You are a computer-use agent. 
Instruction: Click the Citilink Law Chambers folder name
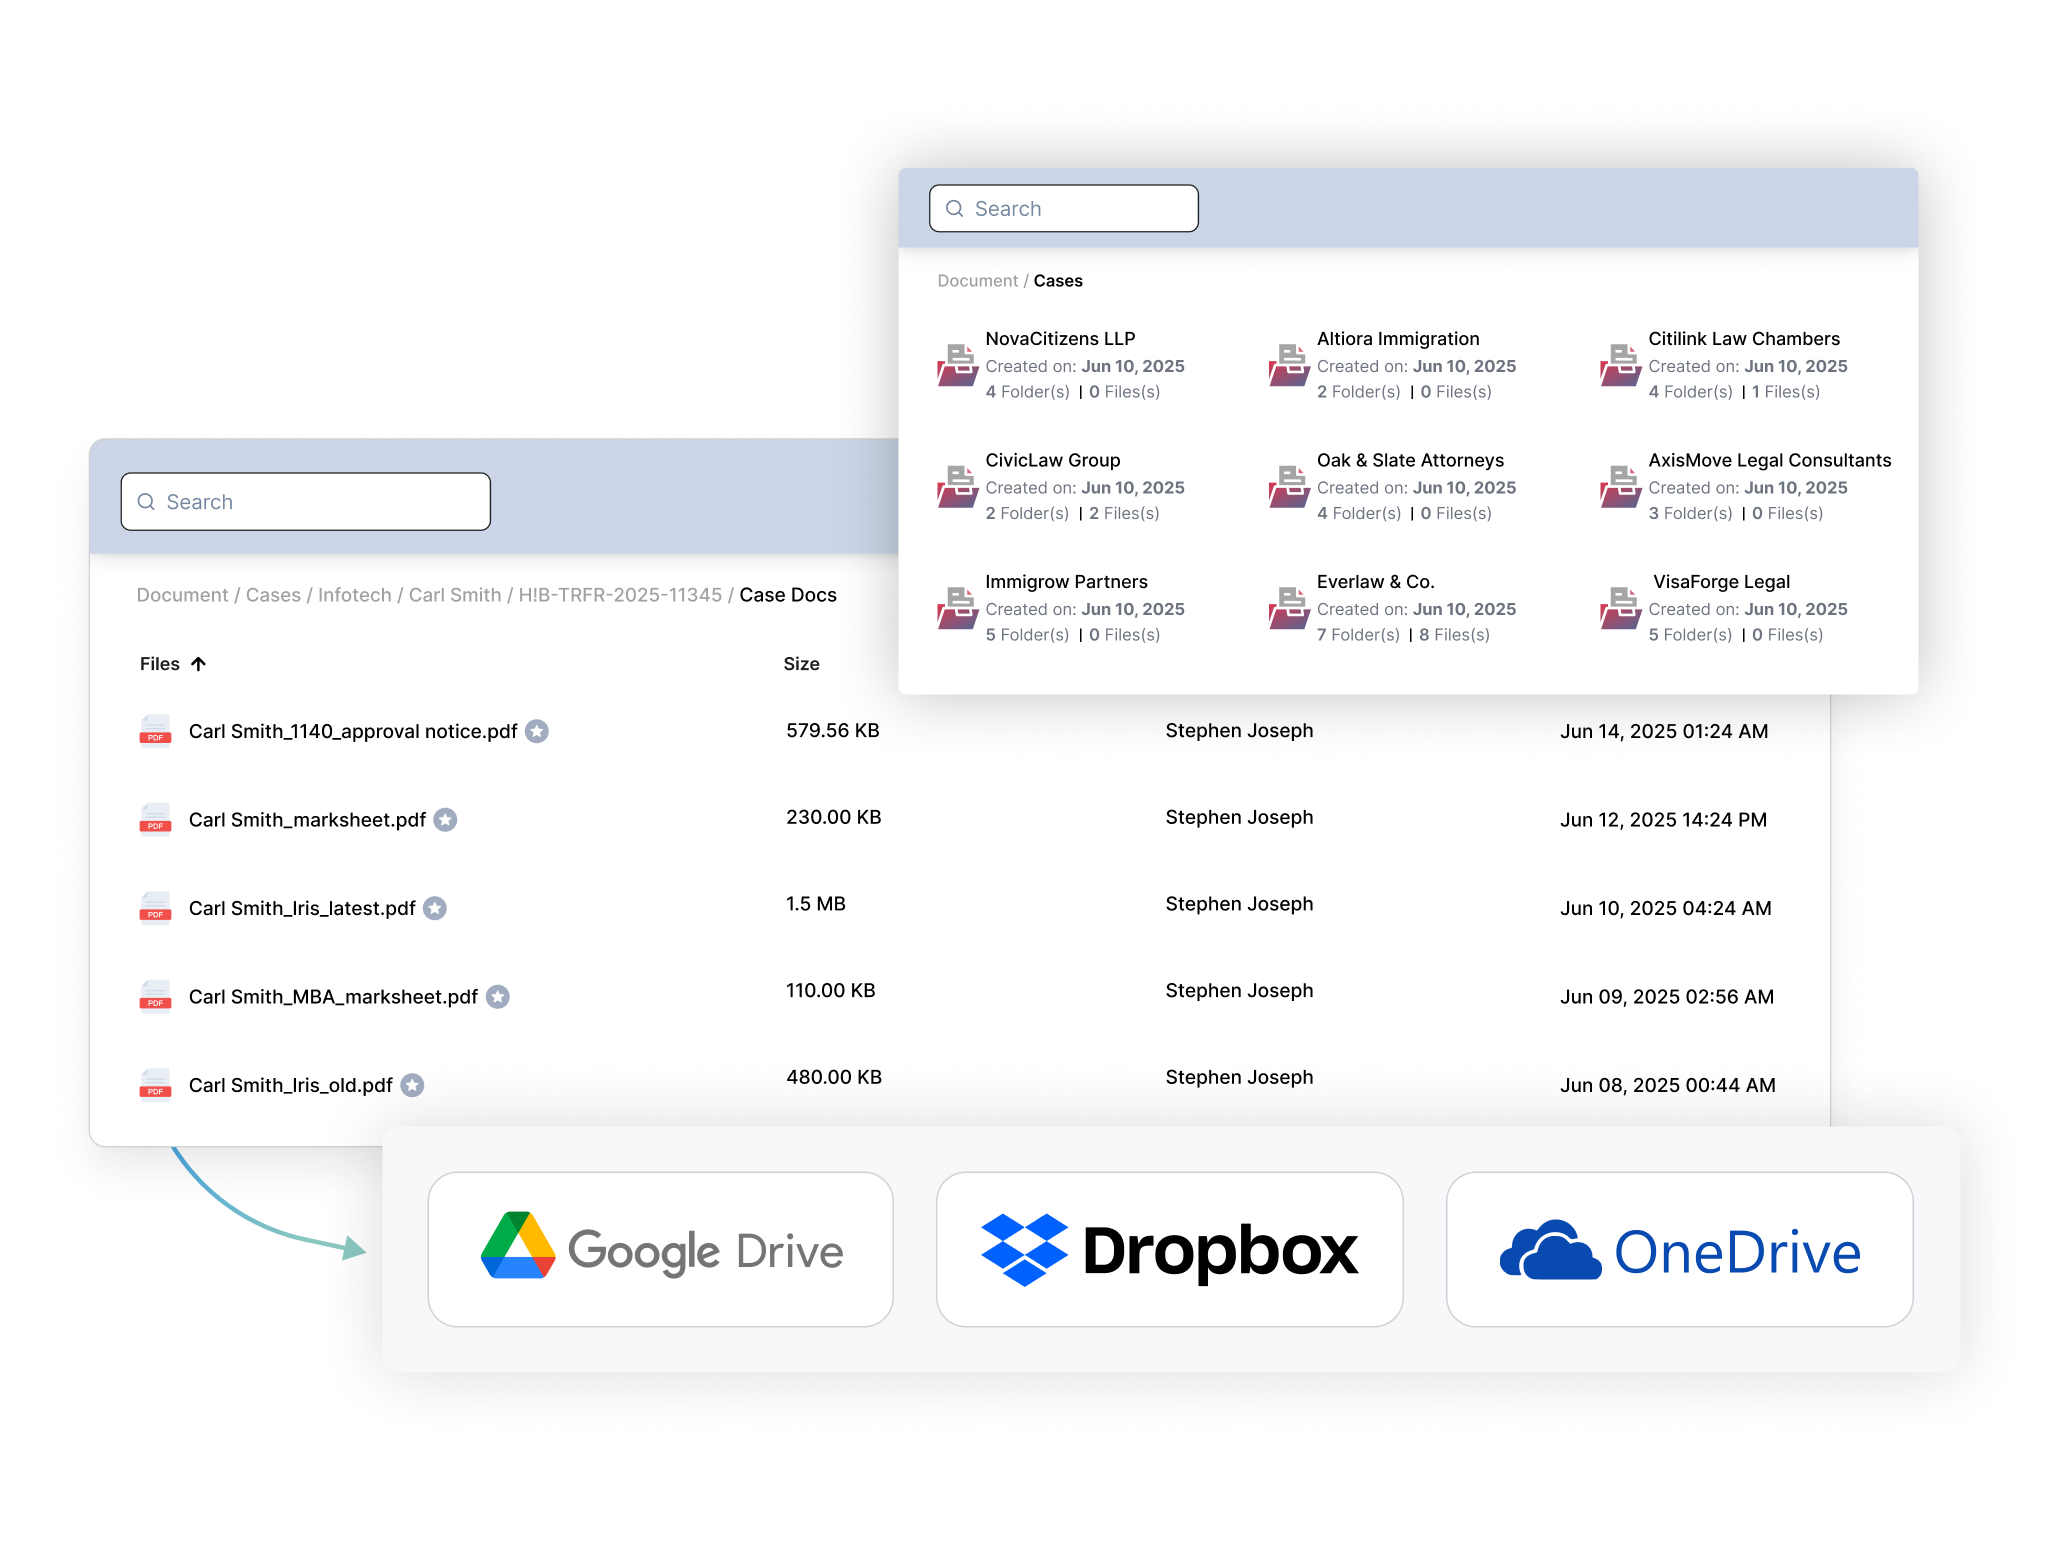pos(1744,339)
